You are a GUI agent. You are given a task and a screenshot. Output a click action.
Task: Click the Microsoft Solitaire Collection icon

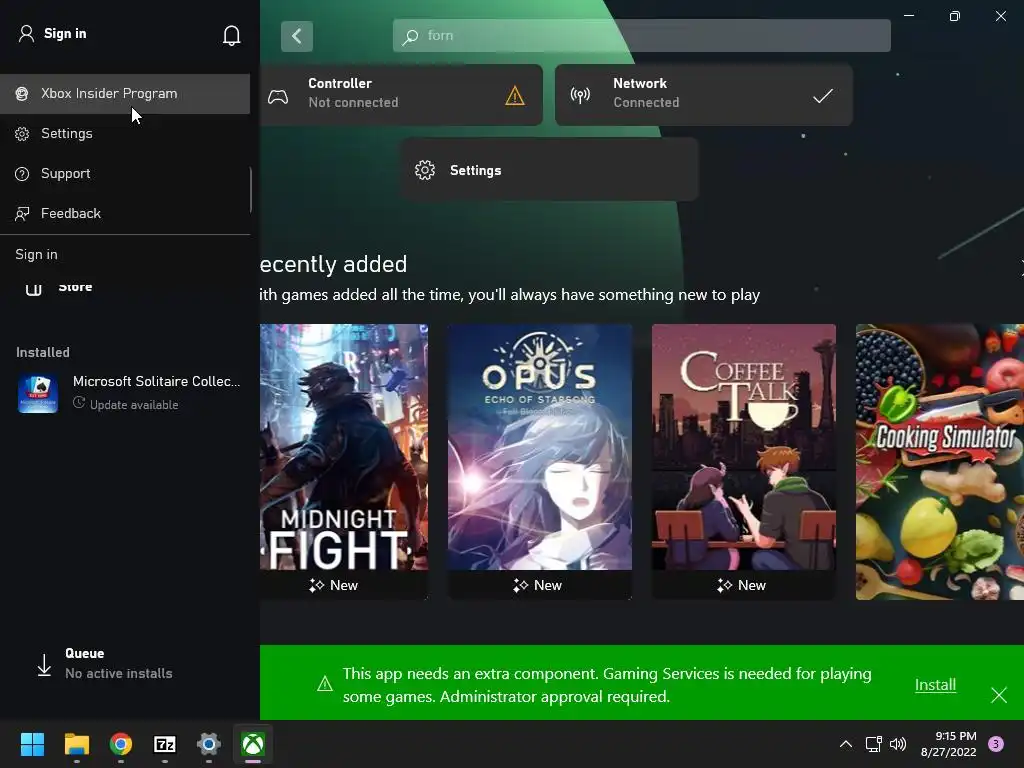[x=38, y=393]
